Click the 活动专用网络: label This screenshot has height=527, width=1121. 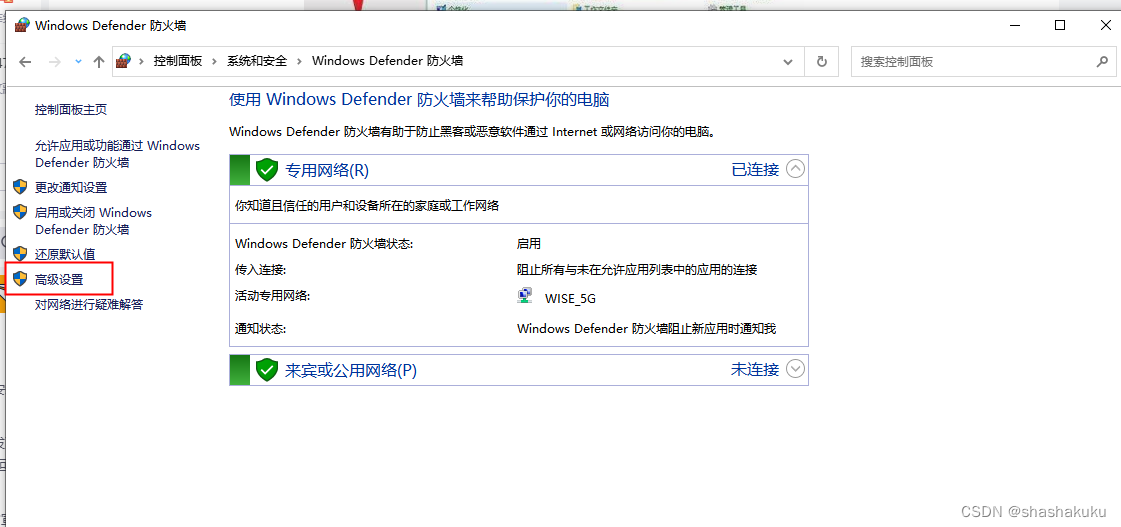(x=272, y=295)
